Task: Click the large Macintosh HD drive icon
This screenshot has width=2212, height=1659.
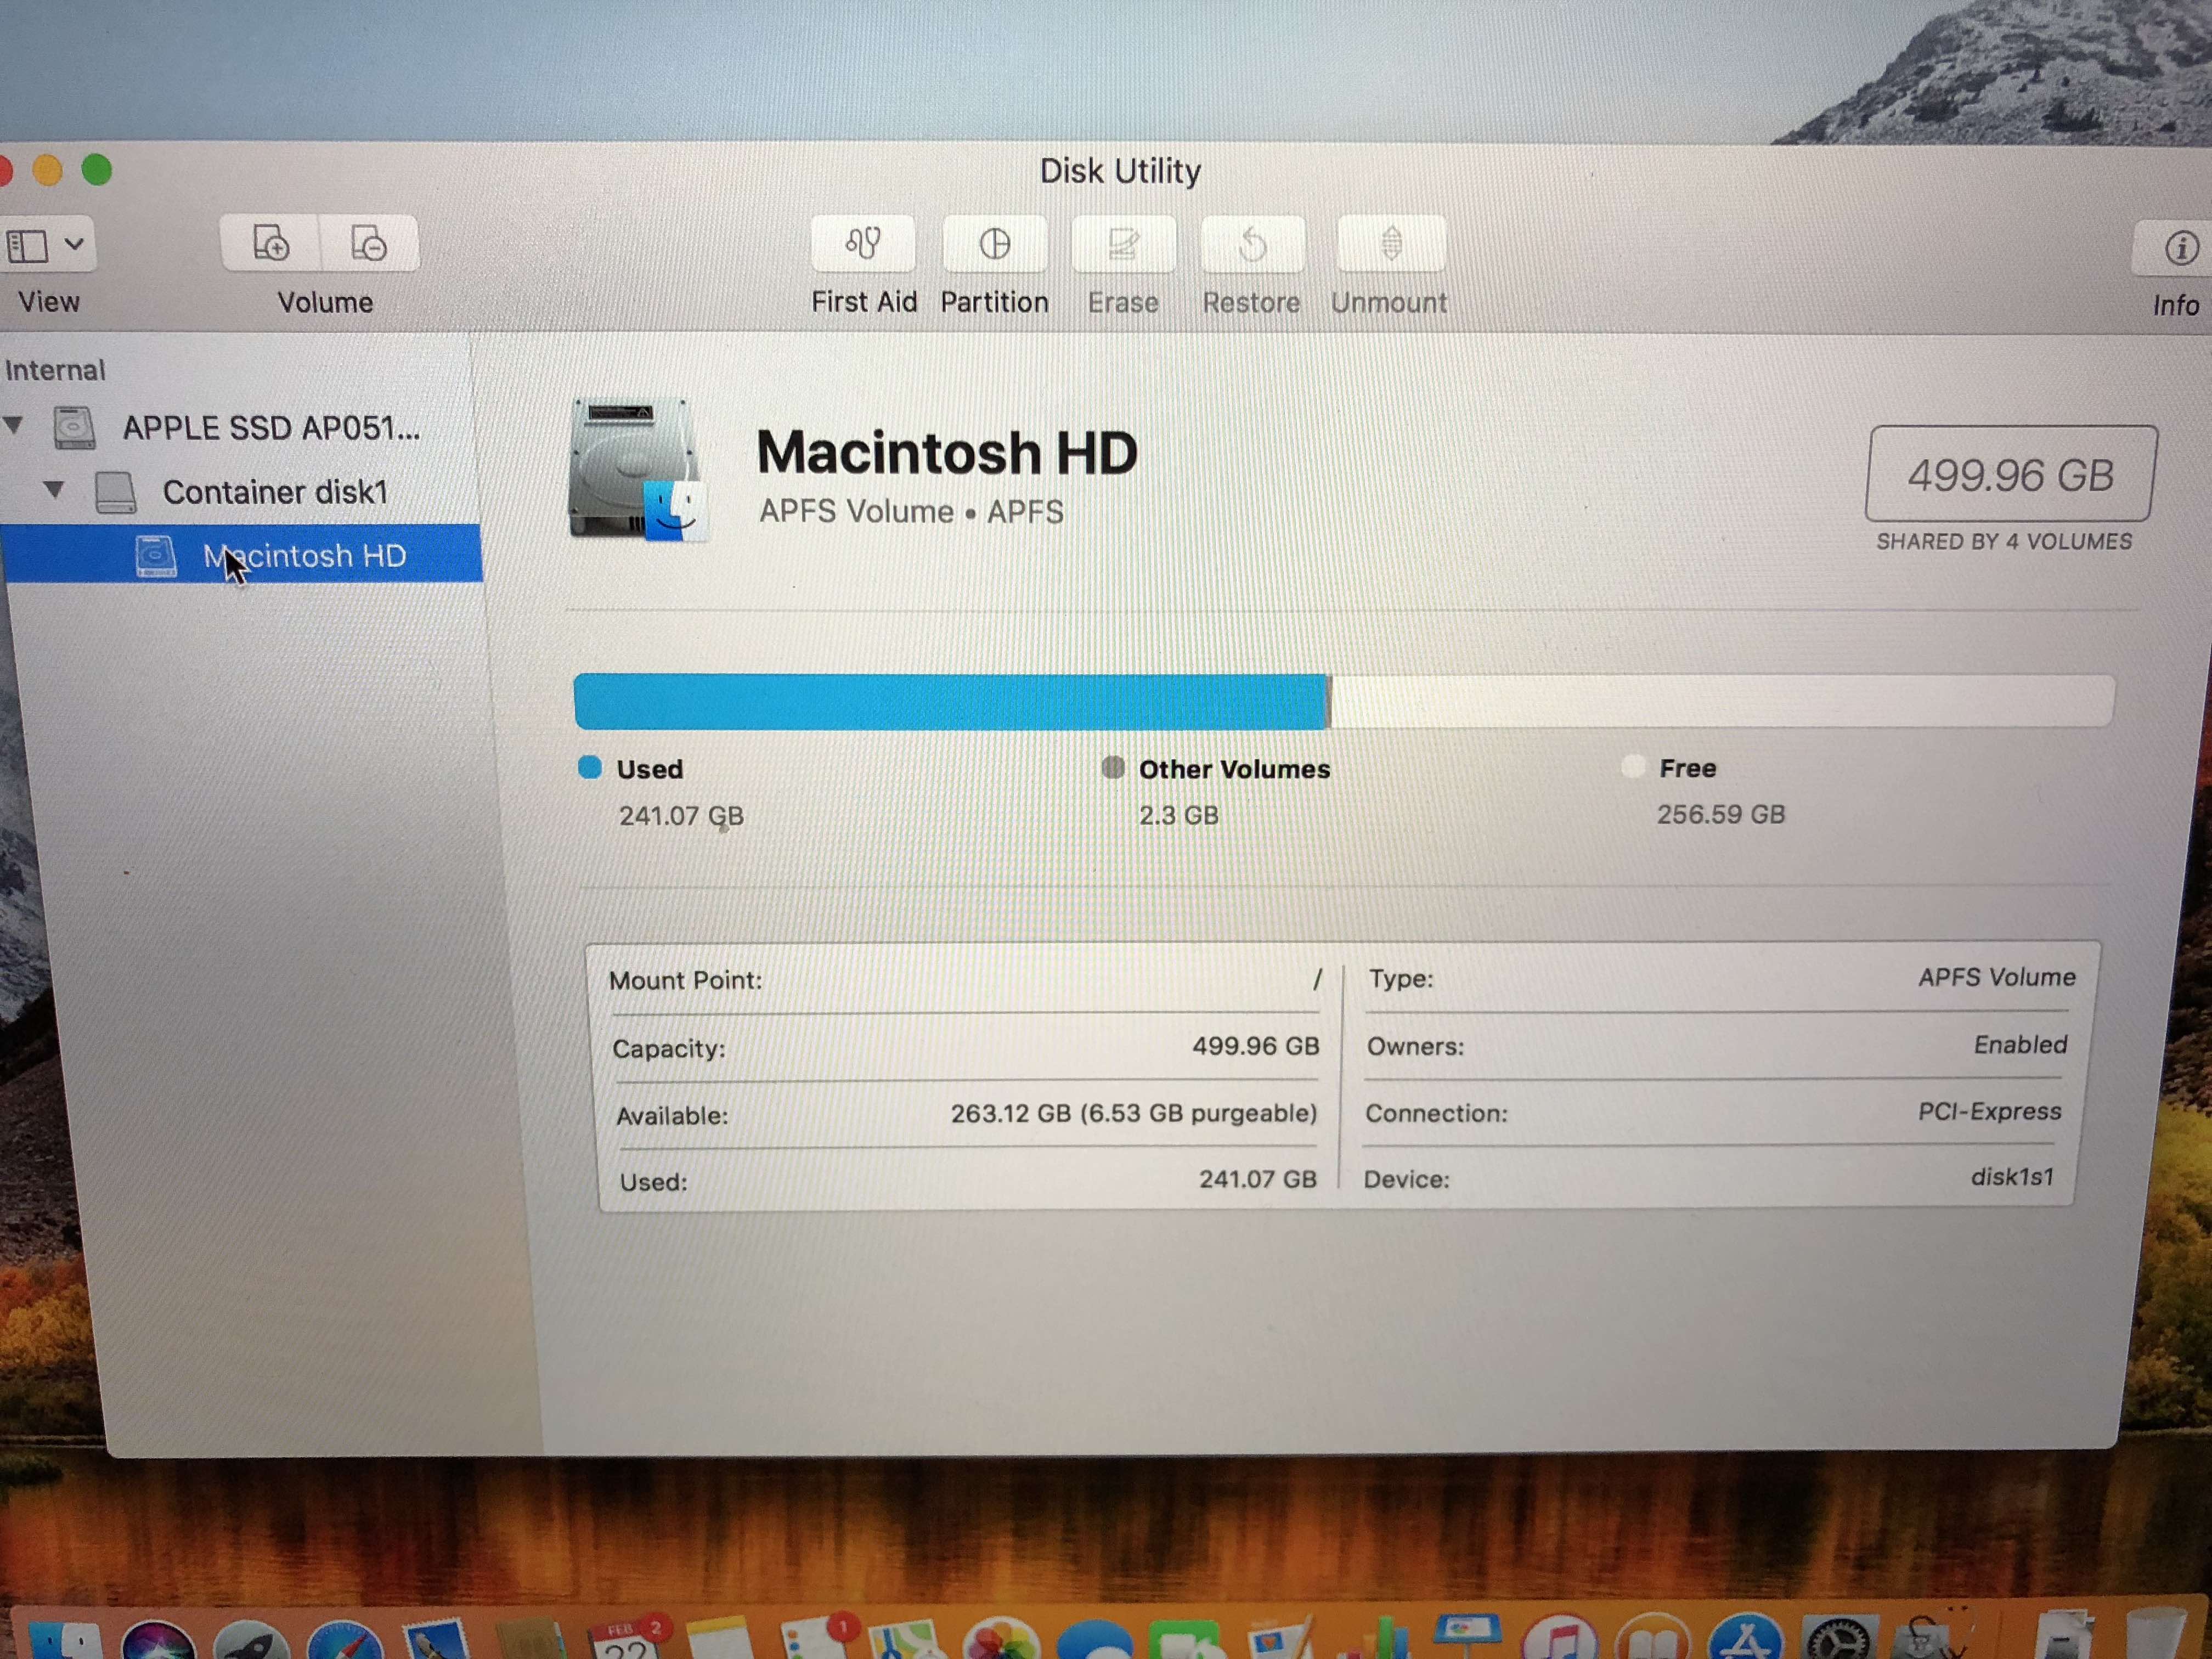Action: [637, 469]
